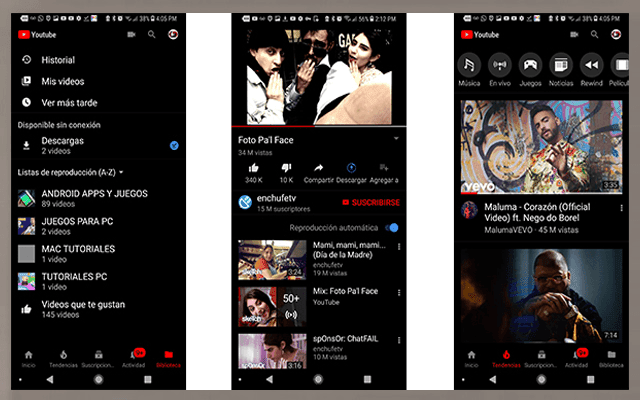Image resolution: width=640 pixels, height=400 pixels.
Task: Open the Noticias category icon
Action: tap(561, 65)
